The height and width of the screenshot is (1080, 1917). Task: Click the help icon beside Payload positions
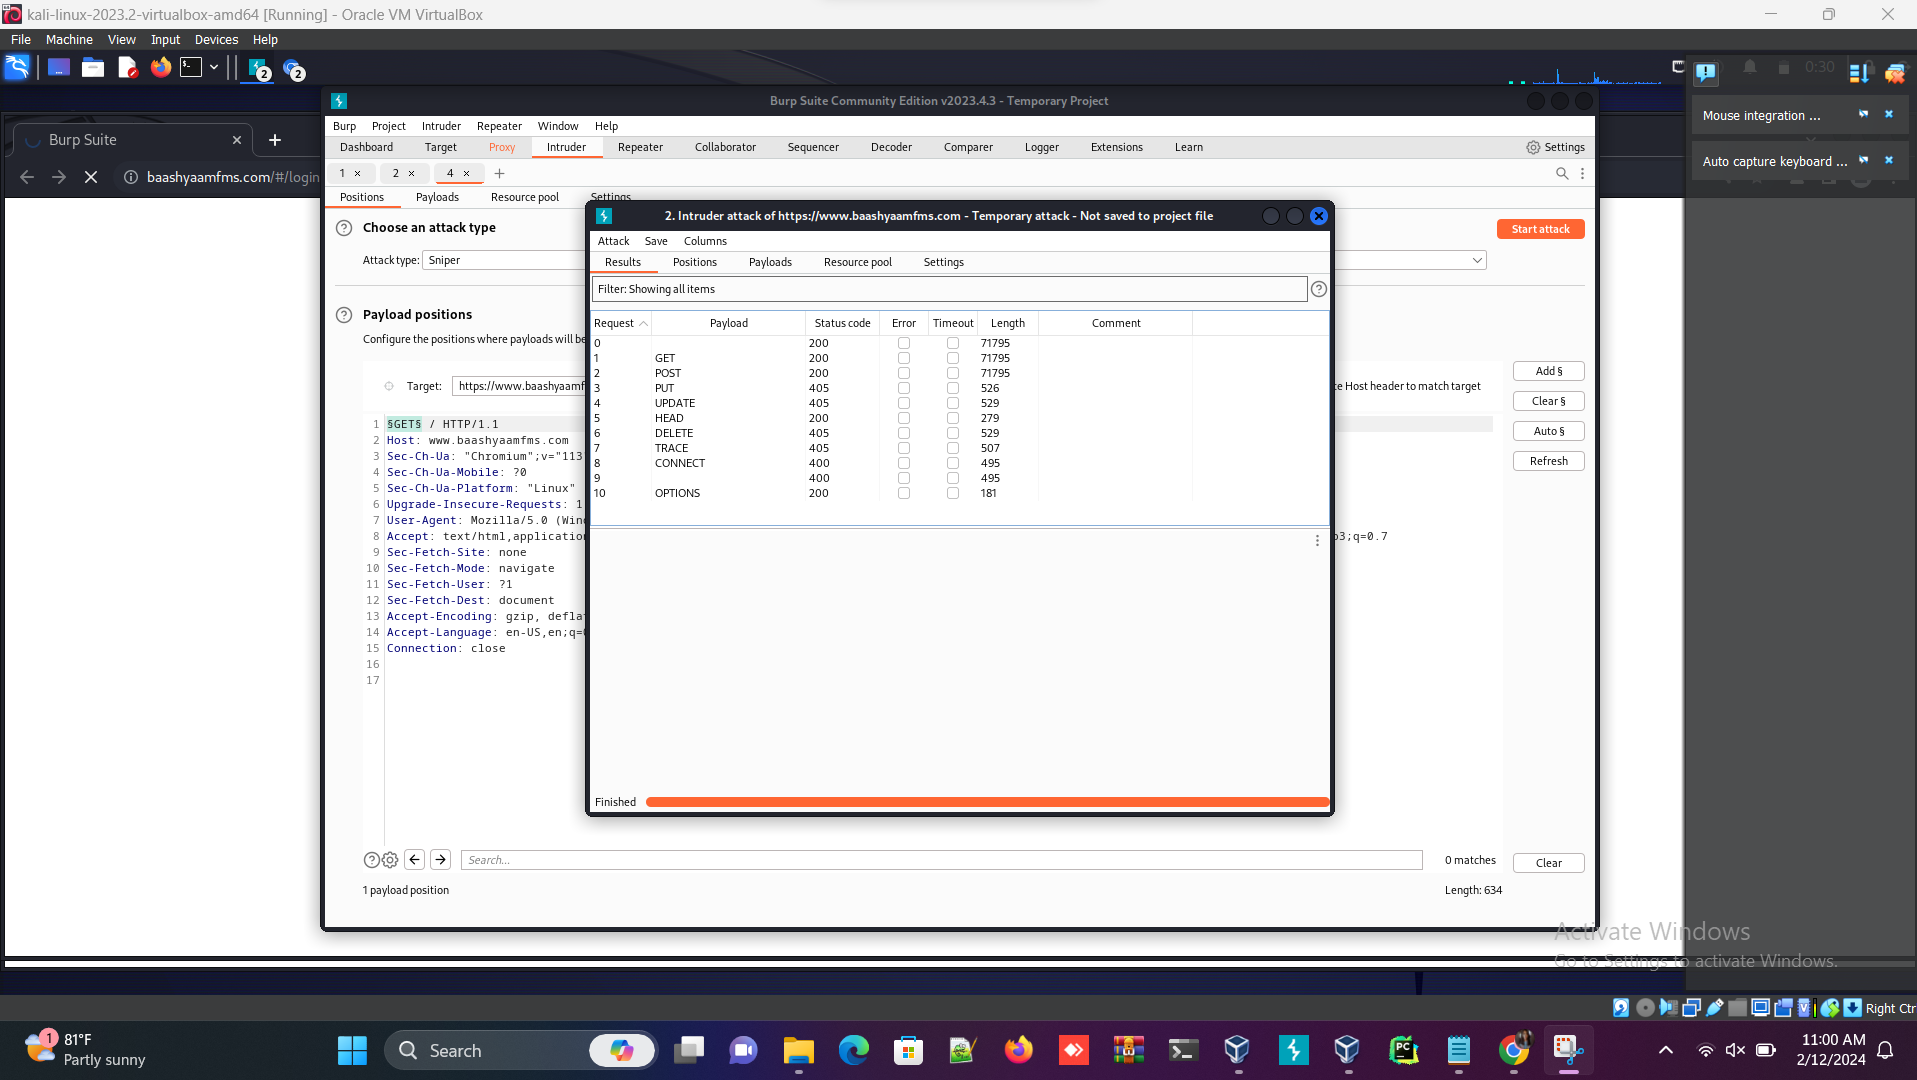click(x=344, y=315)
